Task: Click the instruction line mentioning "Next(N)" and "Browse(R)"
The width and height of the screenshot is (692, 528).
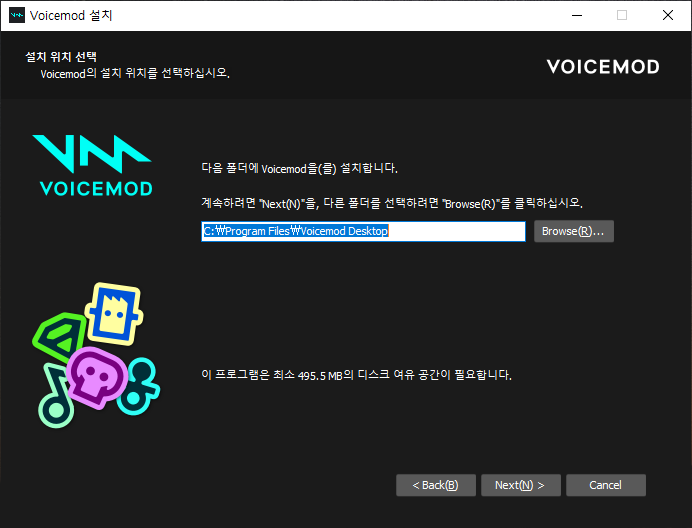Action: click(392, 203)
